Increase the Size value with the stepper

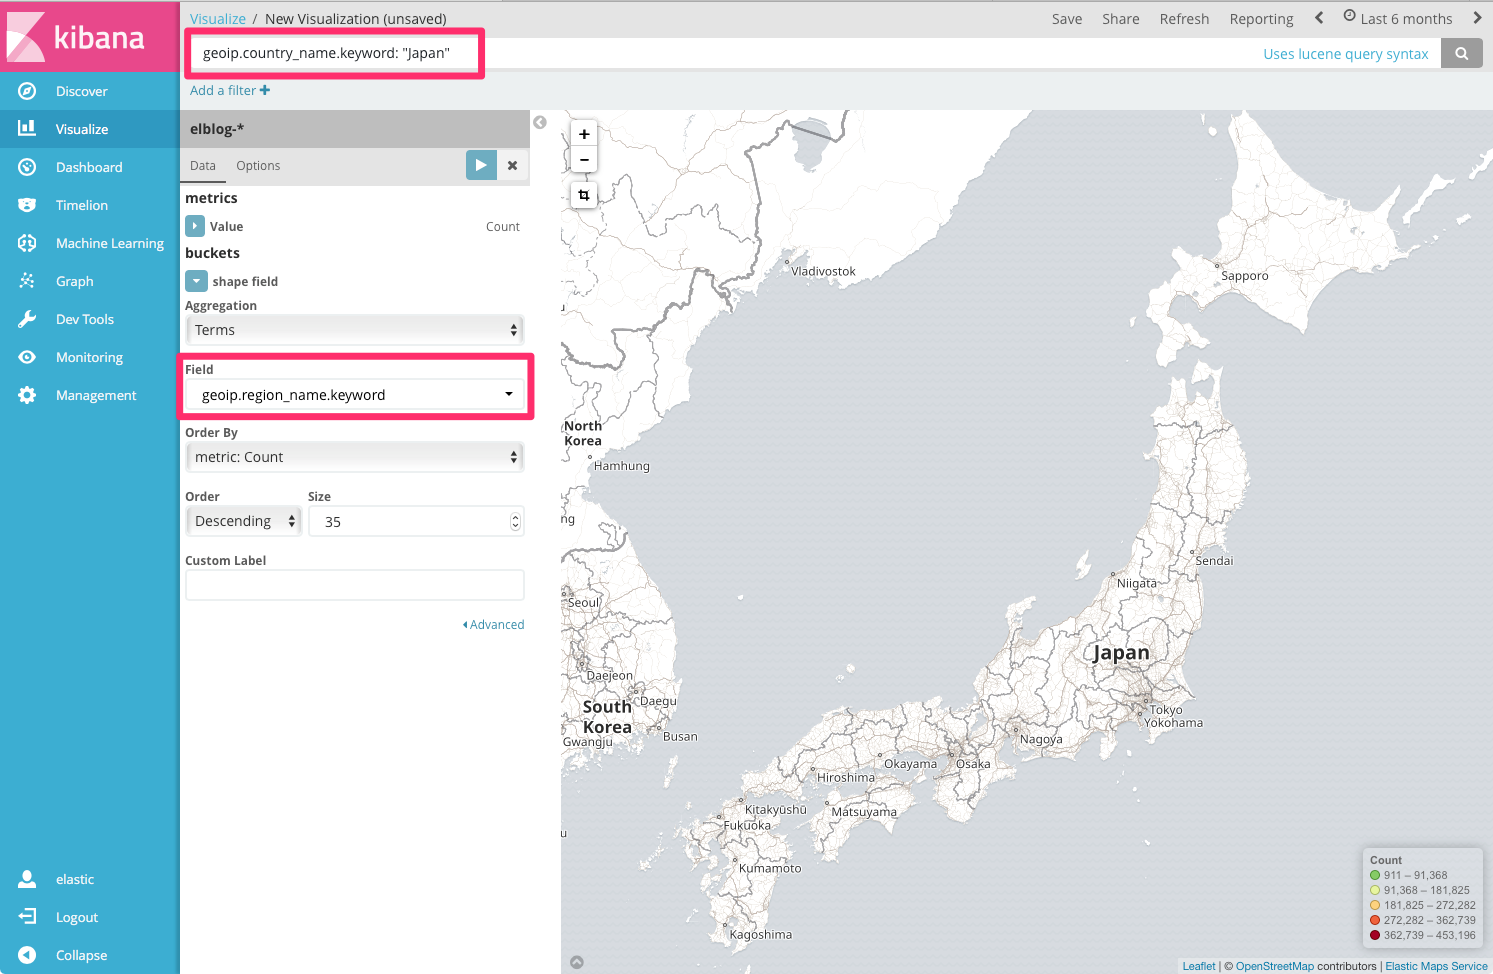tap(515, 515)
